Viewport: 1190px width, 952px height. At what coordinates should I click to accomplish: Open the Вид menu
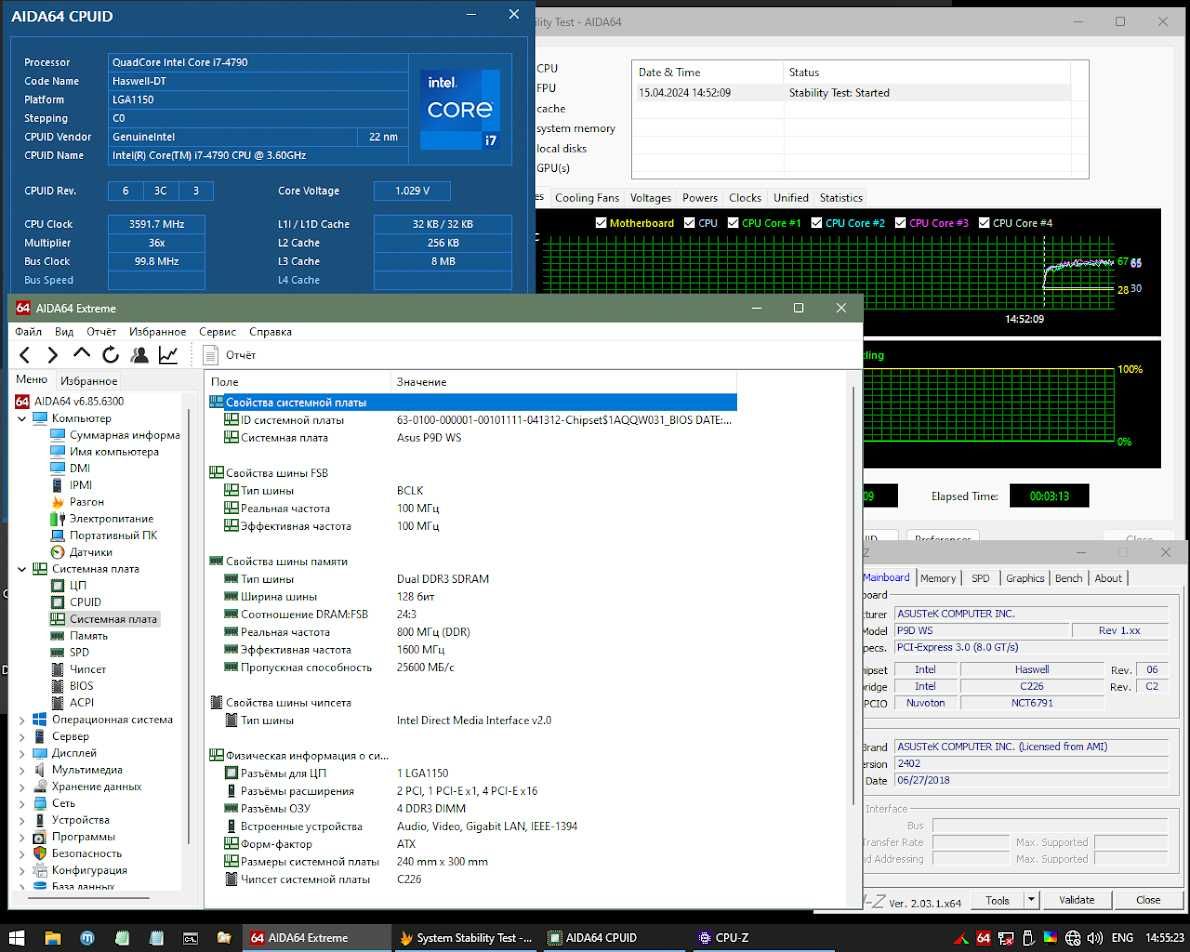[64, 332]
